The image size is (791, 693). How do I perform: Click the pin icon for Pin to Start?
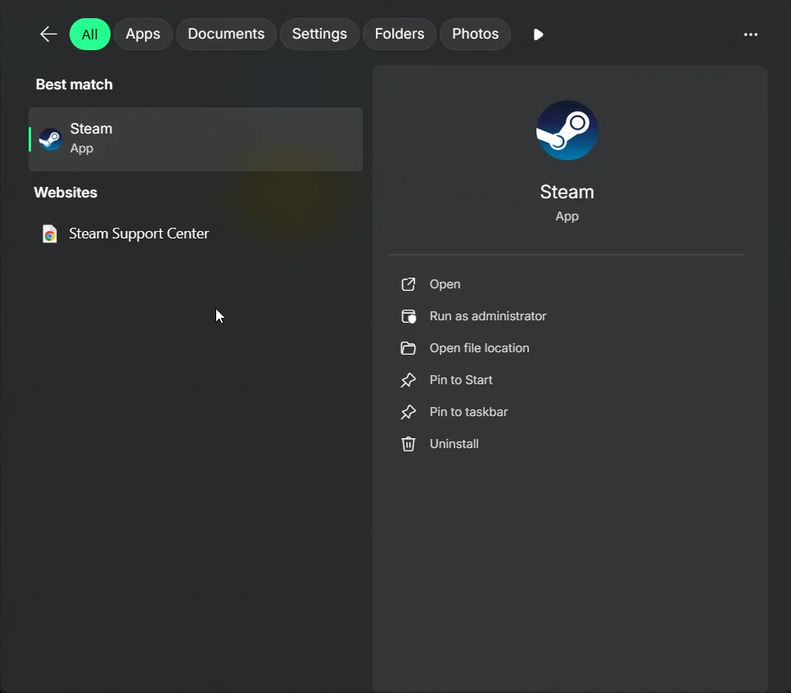[x=408, y=380]
